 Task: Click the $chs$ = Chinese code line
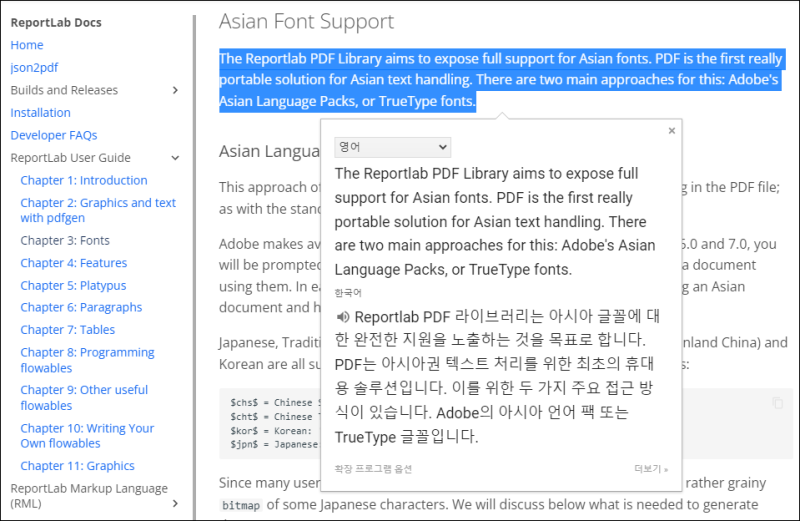276,403
